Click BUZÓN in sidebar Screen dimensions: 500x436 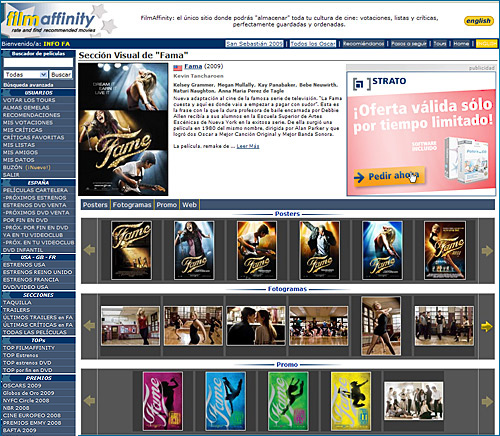(13, 167)
